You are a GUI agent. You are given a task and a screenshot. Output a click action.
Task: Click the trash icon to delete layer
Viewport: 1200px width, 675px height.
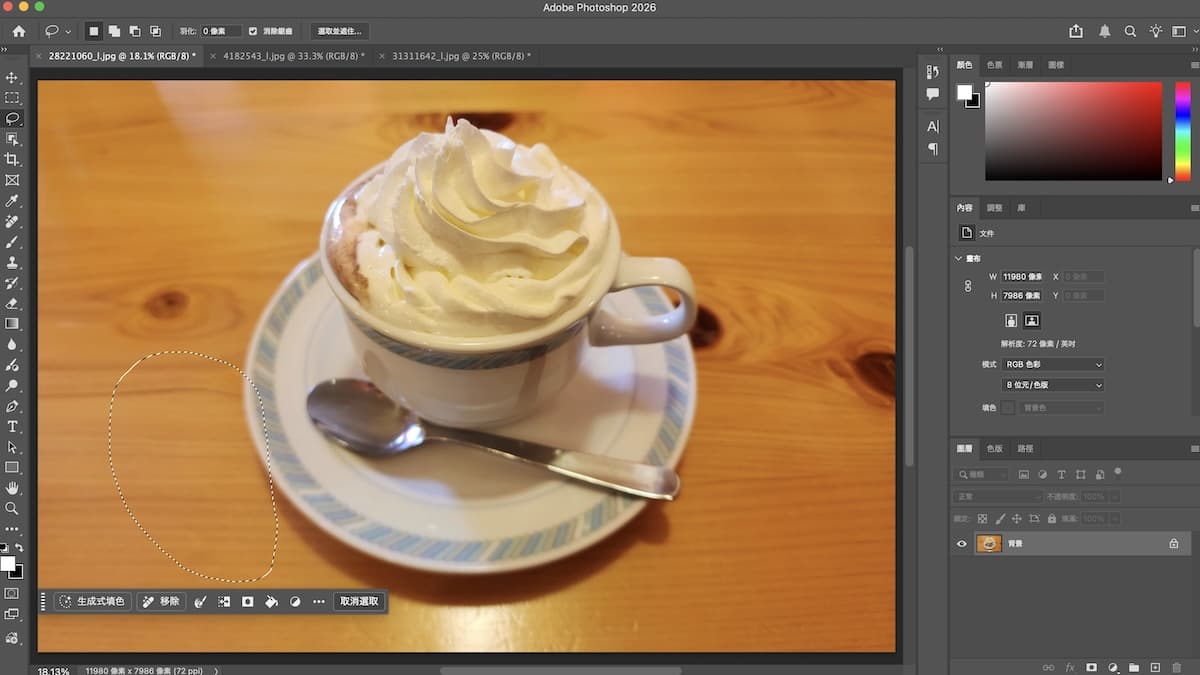tap(1176, 667)
